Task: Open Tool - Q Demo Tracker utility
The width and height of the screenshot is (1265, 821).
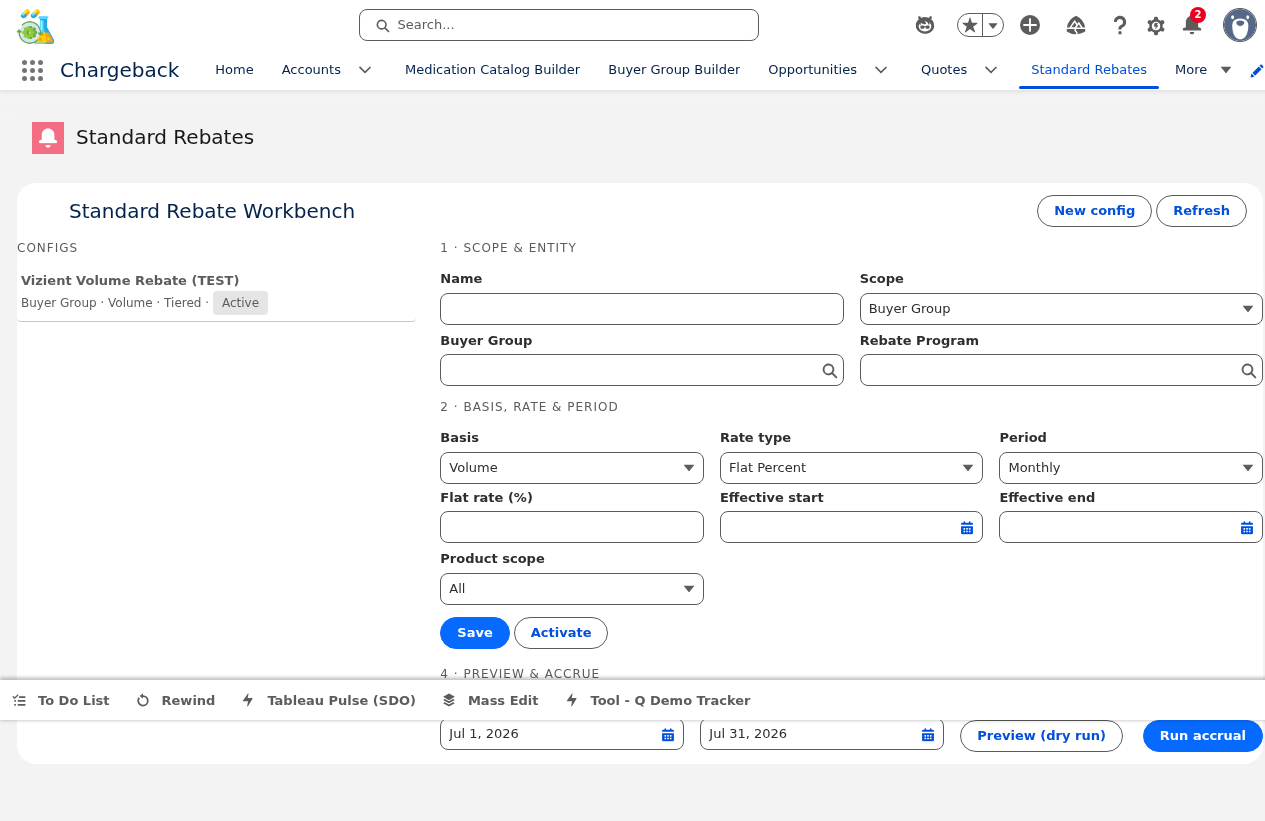Action: click(658, 700)
